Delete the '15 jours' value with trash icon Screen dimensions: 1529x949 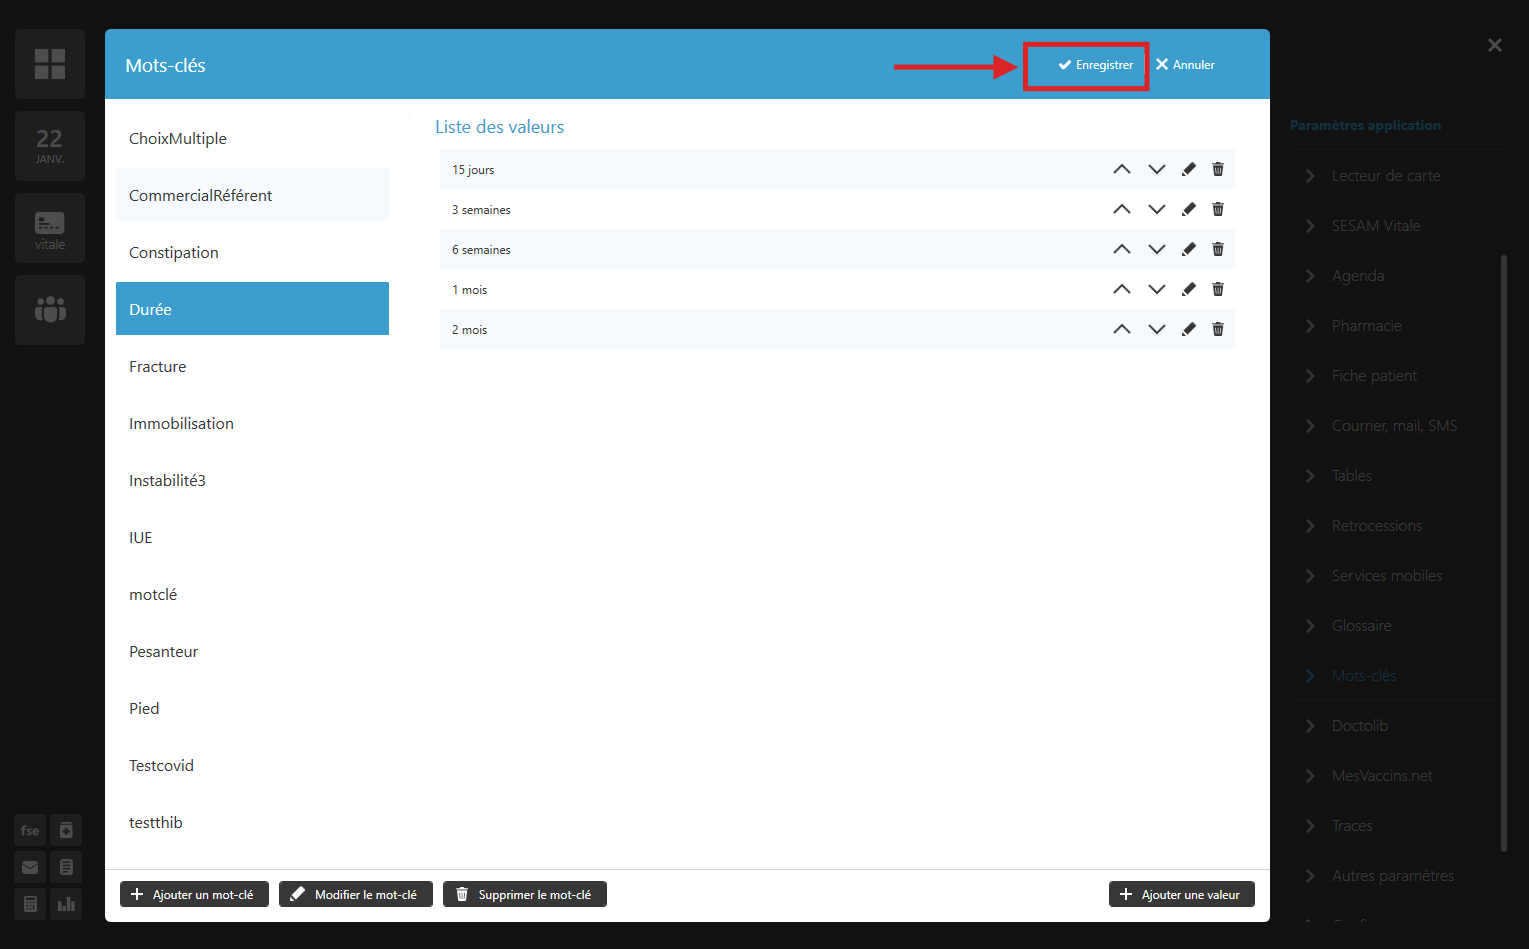coord(1217,169)
